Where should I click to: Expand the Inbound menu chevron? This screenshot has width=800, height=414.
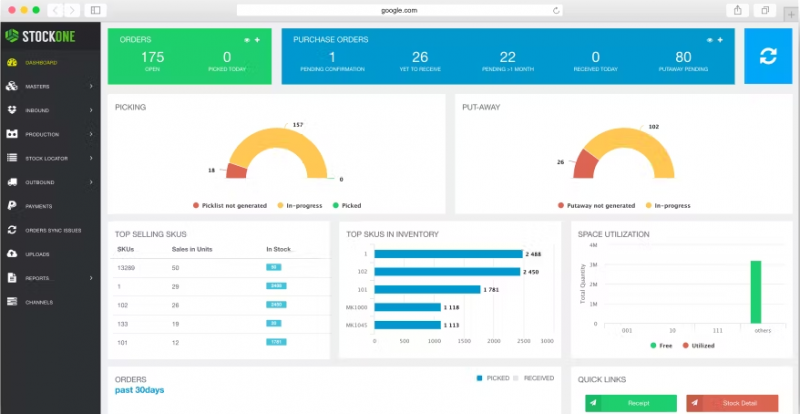point(91,110)
